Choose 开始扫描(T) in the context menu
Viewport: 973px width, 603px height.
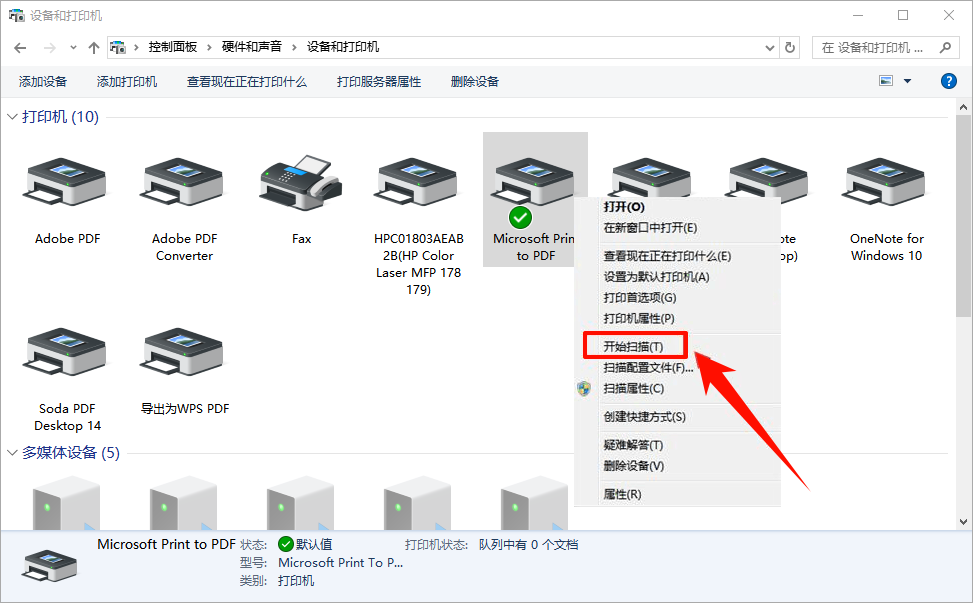635,346
